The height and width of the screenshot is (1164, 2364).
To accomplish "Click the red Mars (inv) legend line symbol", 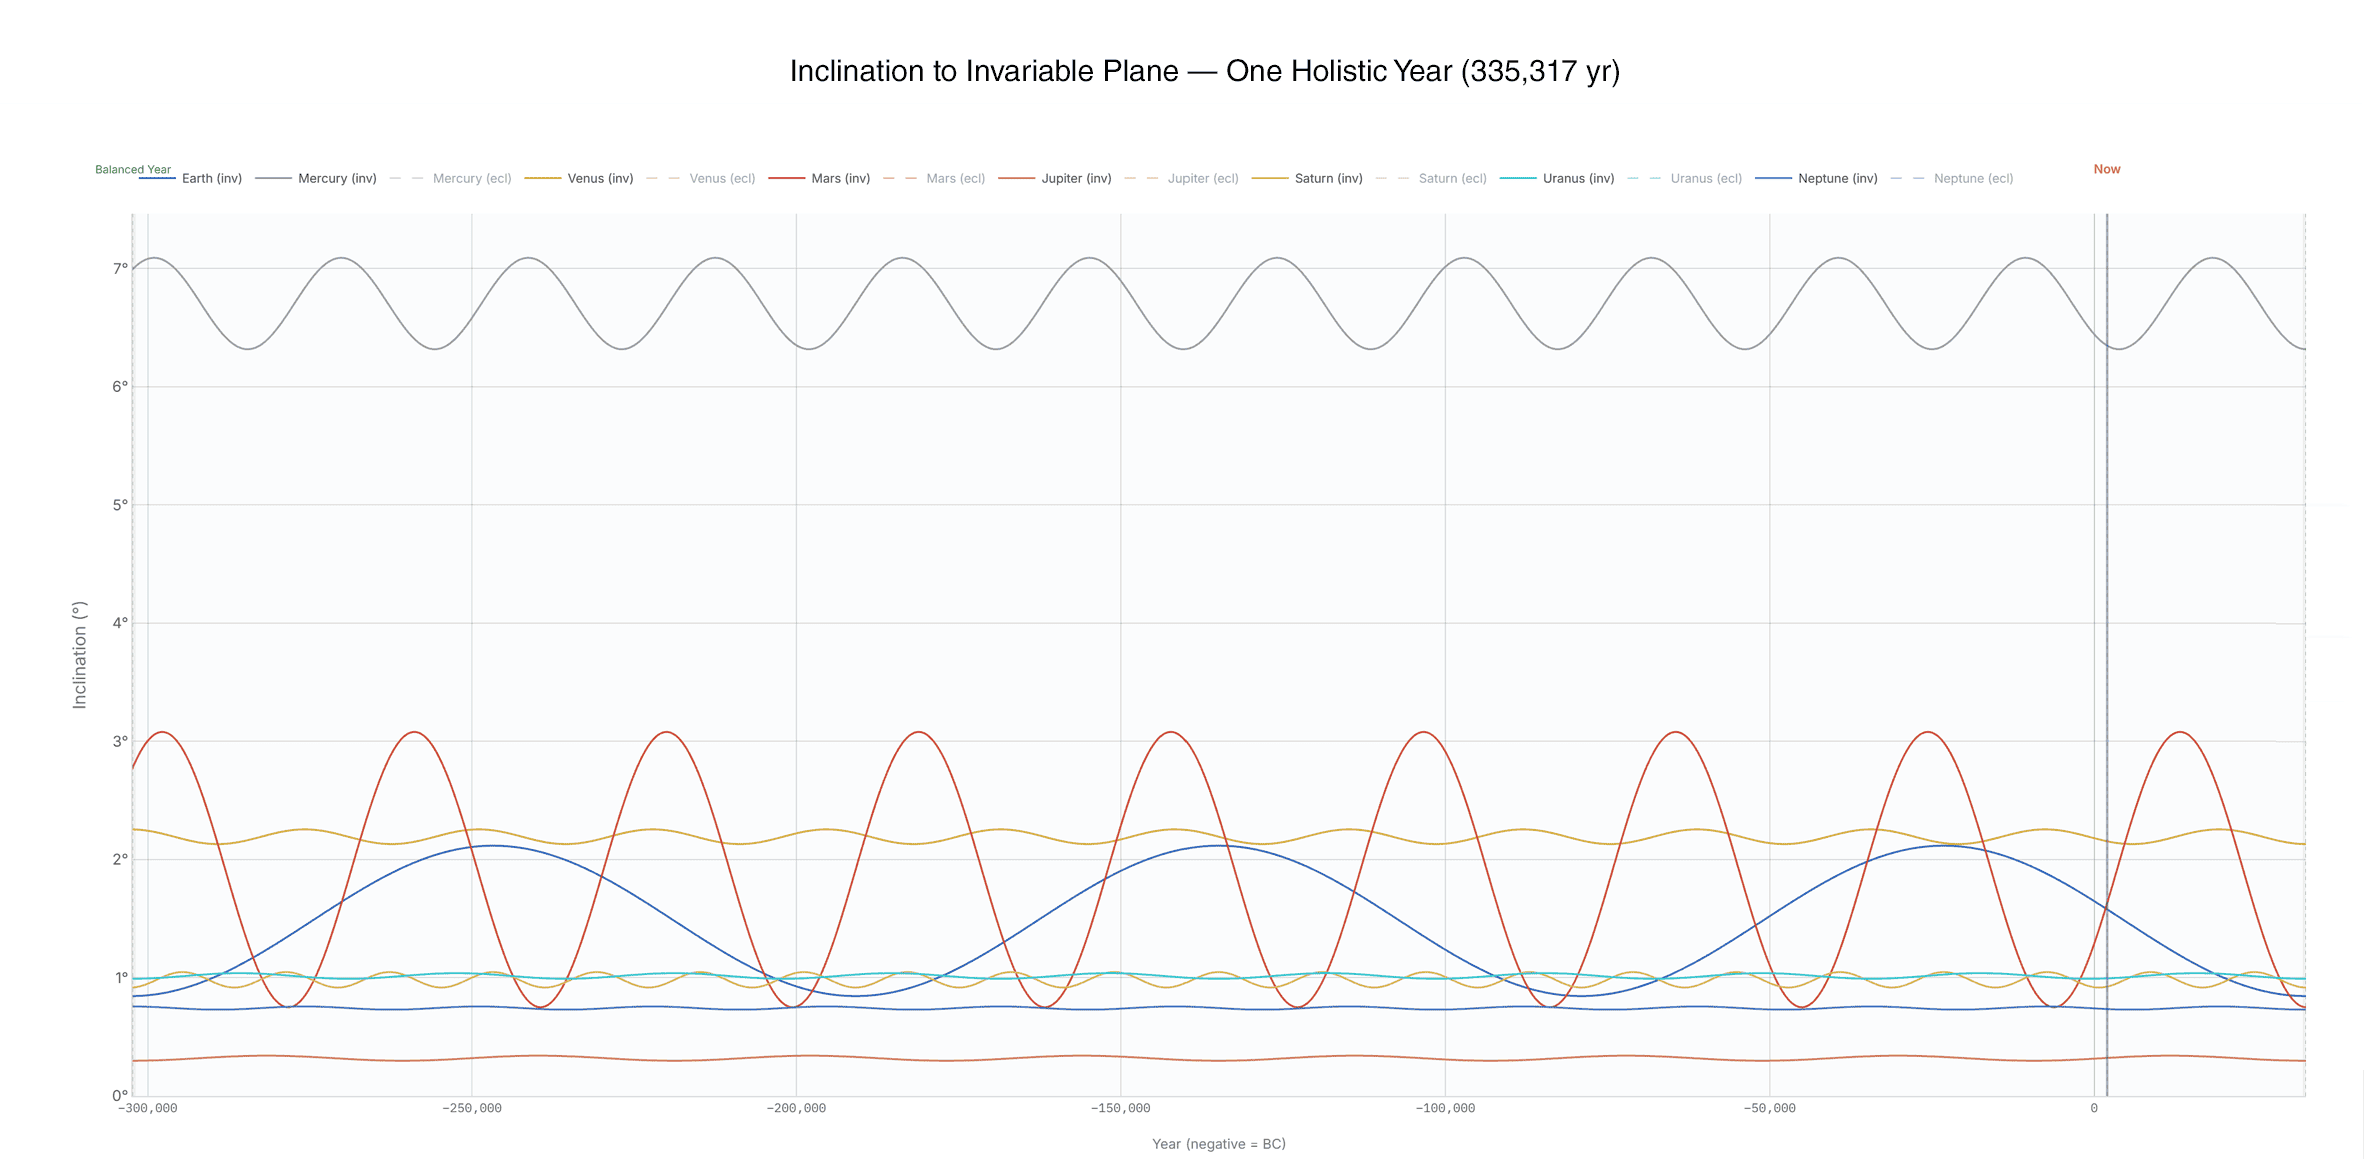I will coord(785,178).
